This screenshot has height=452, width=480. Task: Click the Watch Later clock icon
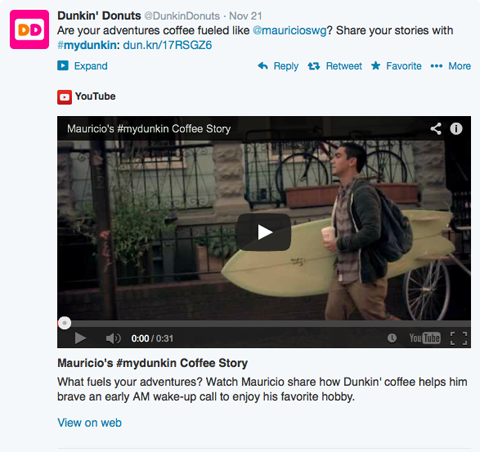pyautogui.click(x=392, y=338)
